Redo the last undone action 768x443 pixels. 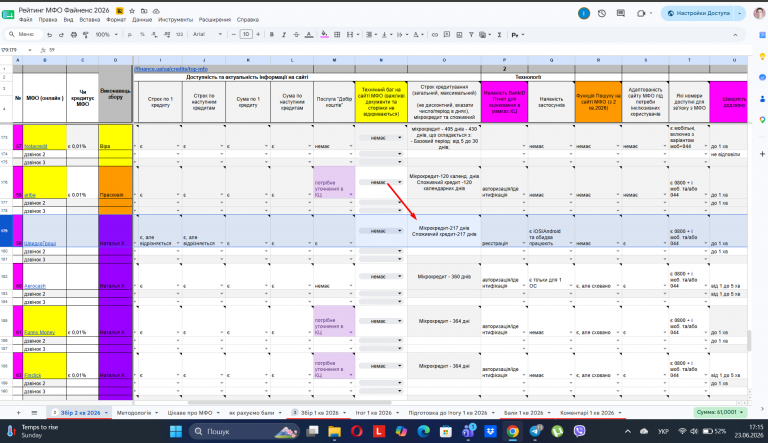pyautogui.click(x=61, y=35)
